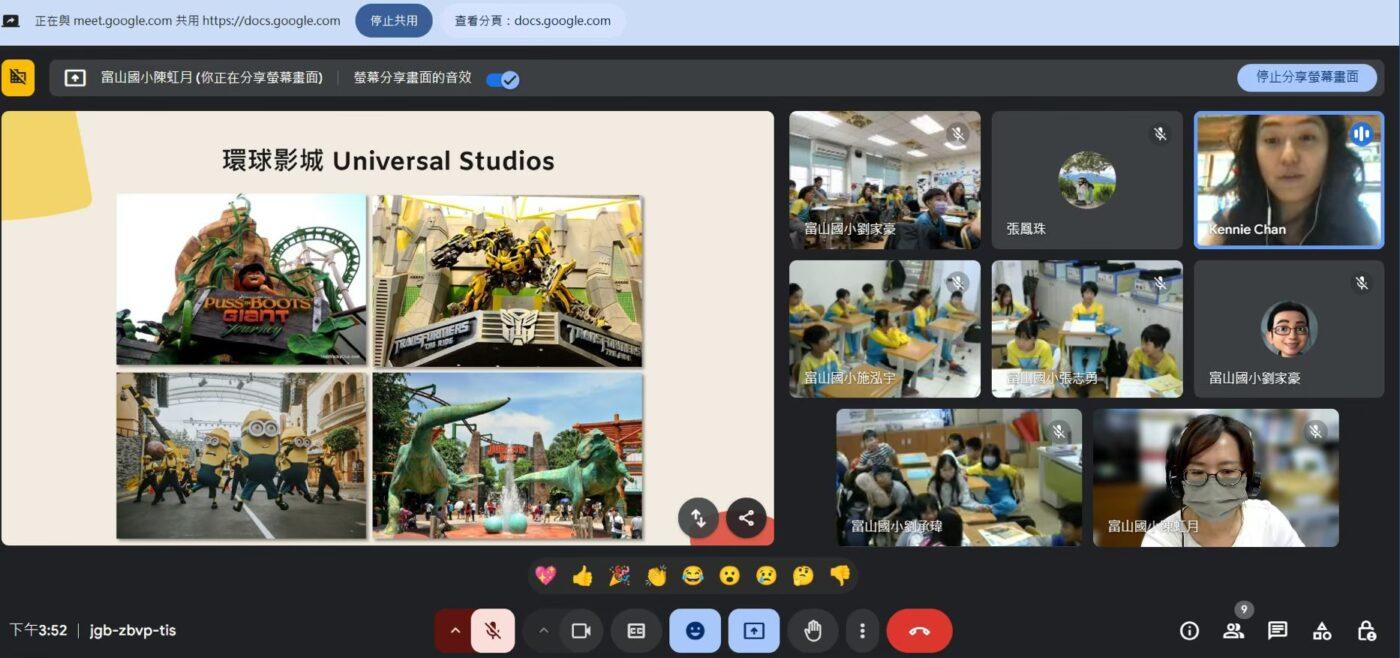Click stop sharing in browser bar
The image size is (1400, 658).
point(394,20)
